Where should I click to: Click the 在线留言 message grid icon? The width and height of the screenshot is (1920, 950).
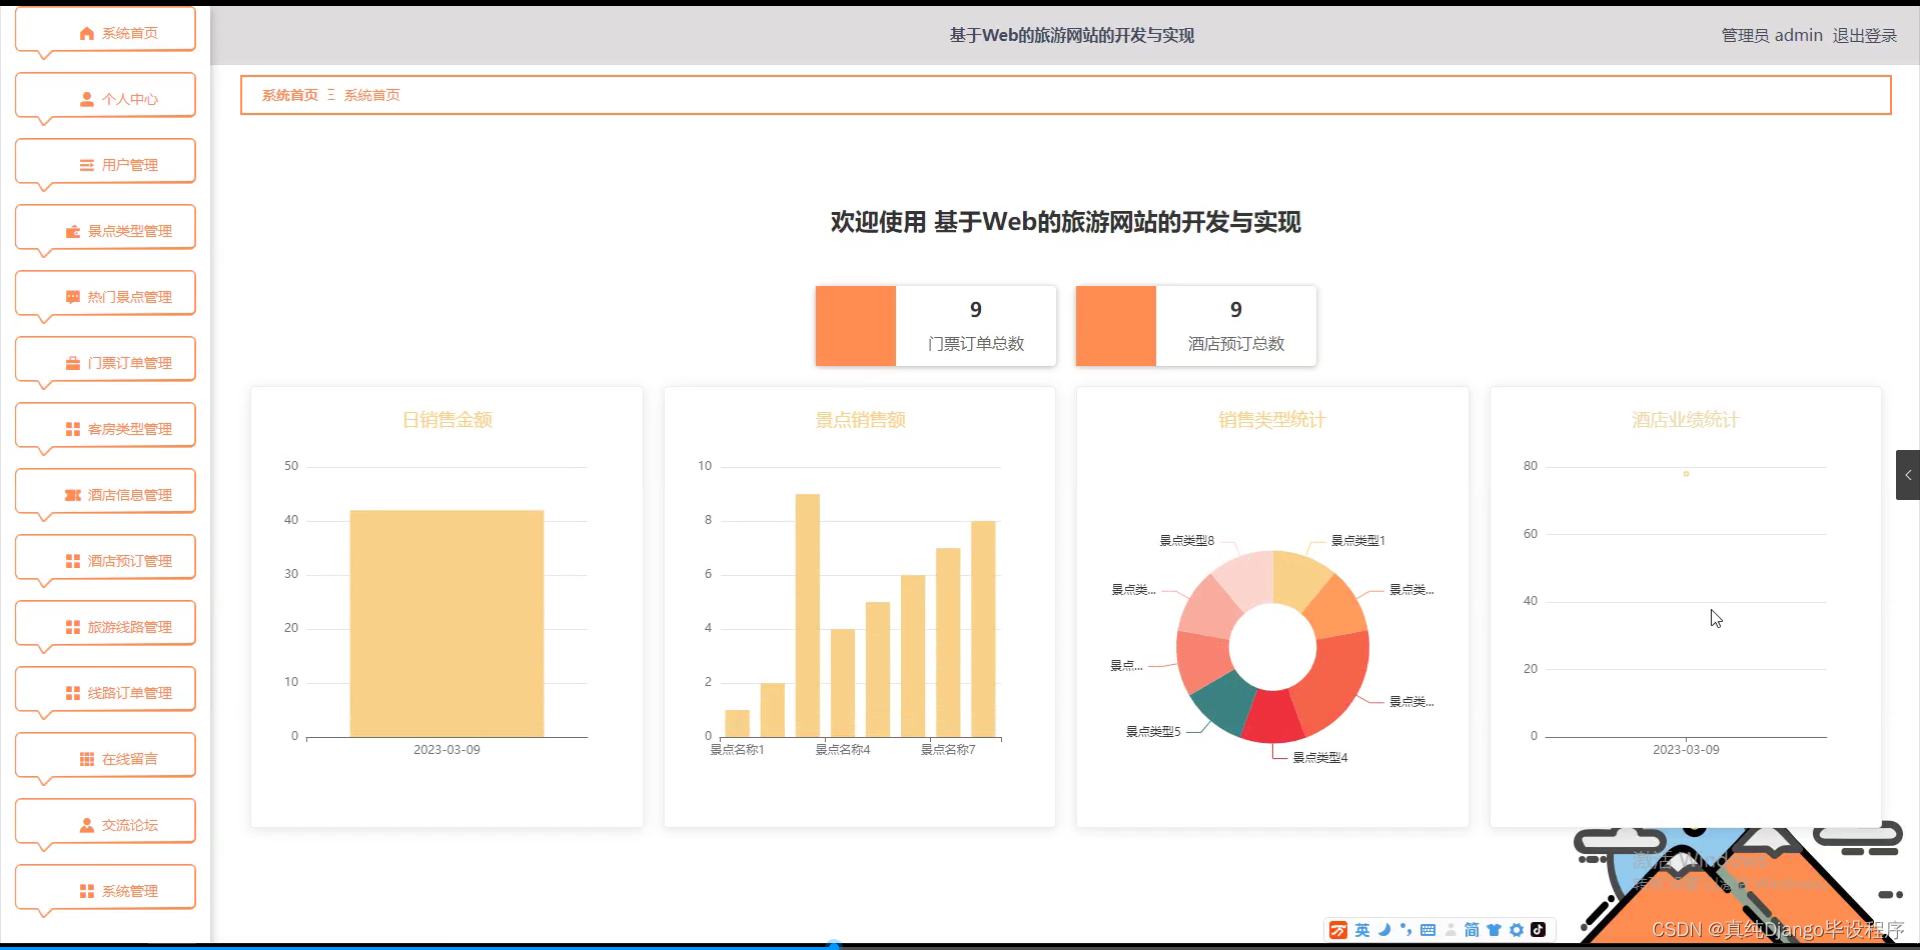[x=86, y=757]
